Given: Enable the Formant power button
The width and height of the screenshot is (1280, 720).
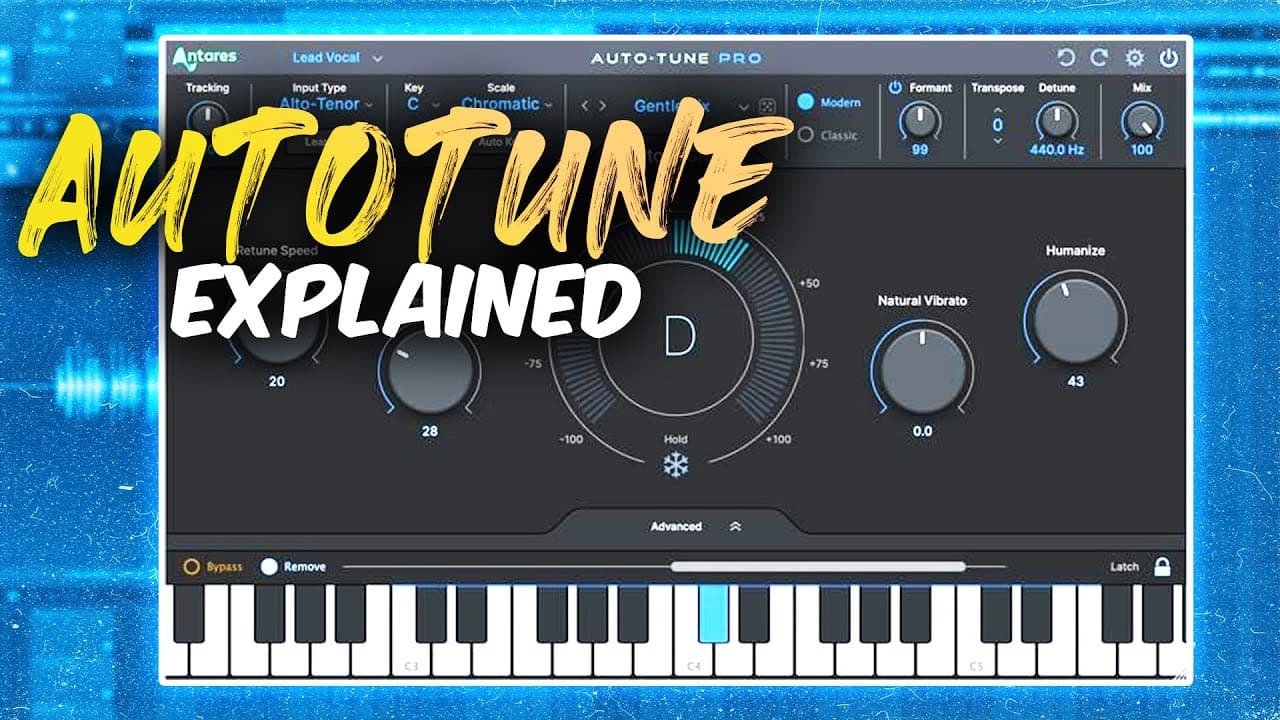Looking at the screenshot, I should coord(896,88).
